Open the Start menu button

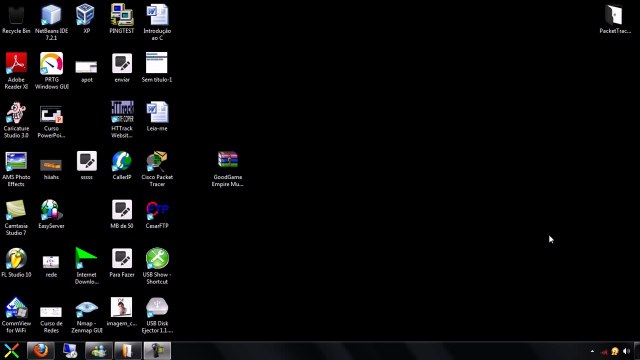pos(11,351)
